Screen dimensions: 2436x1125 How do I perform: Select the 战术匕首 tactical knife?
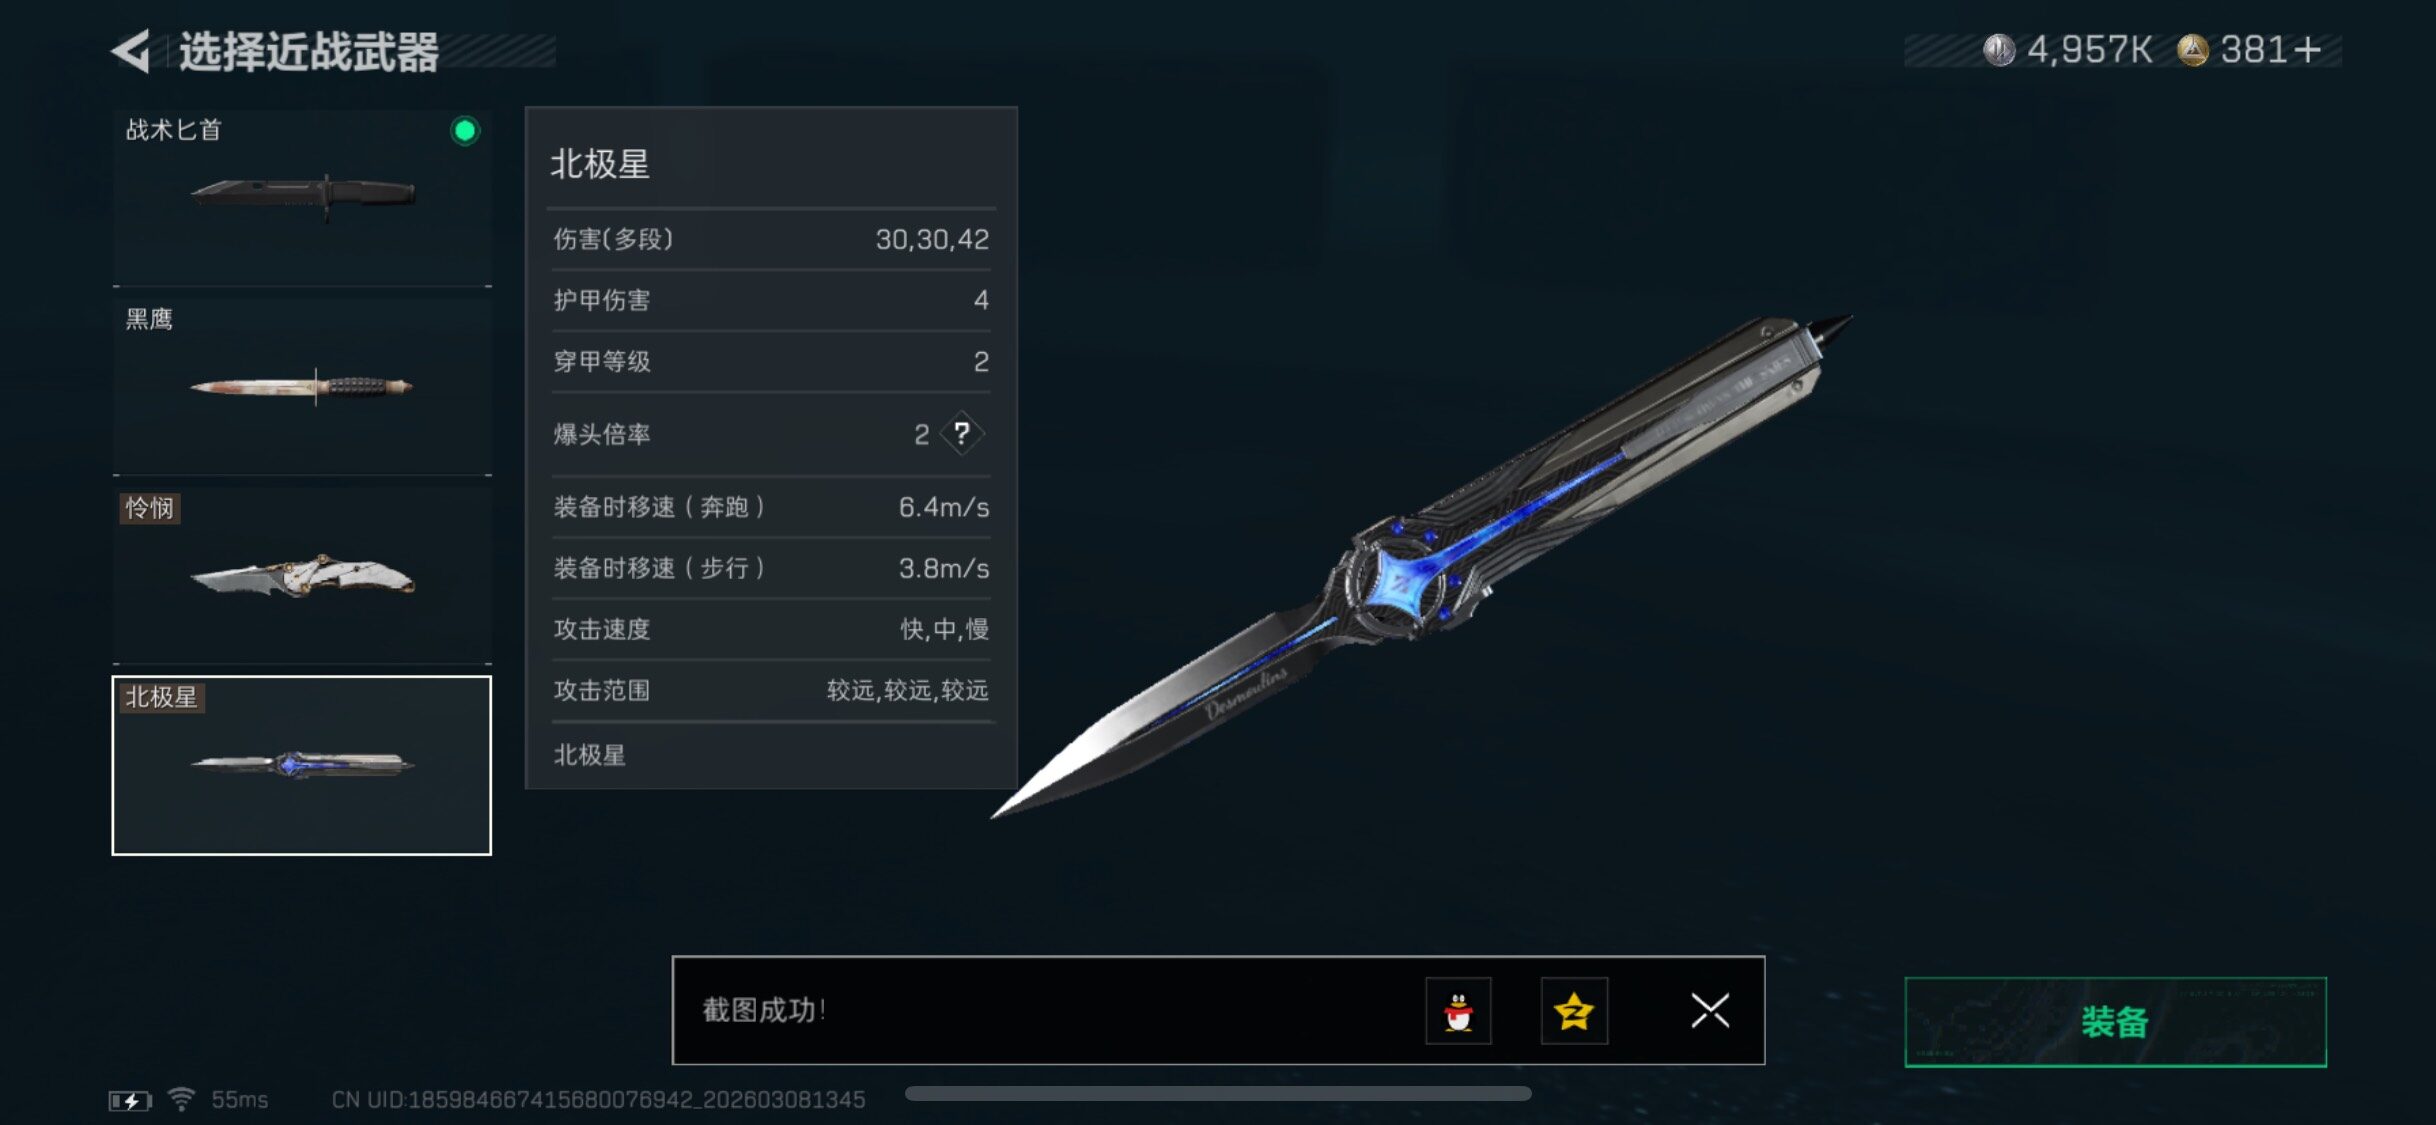302,198
